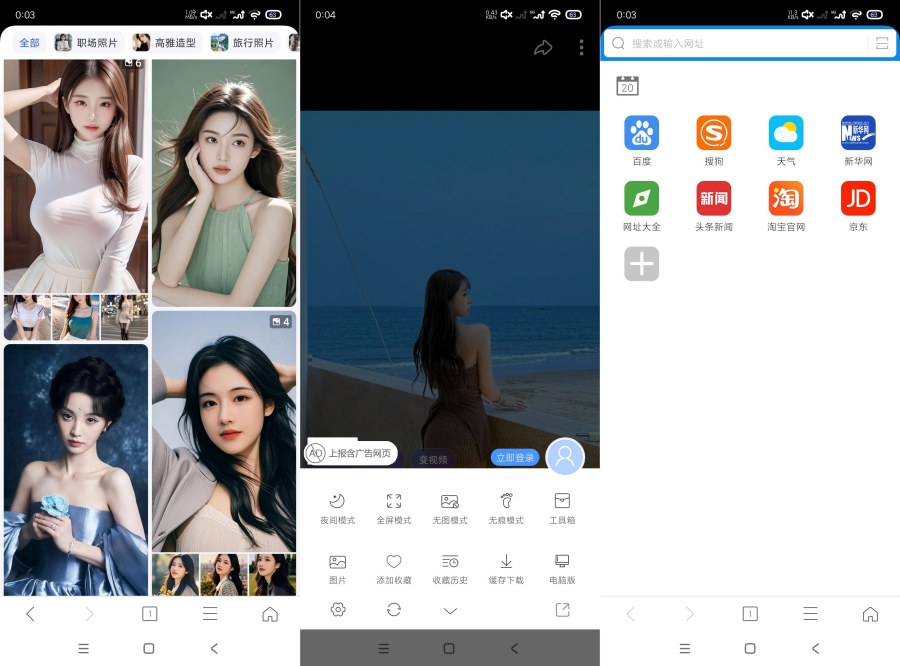Viewport: 900px width, 666px height.
Task: Enable no-image mode (无图模式)
Action: click(450, 508)
